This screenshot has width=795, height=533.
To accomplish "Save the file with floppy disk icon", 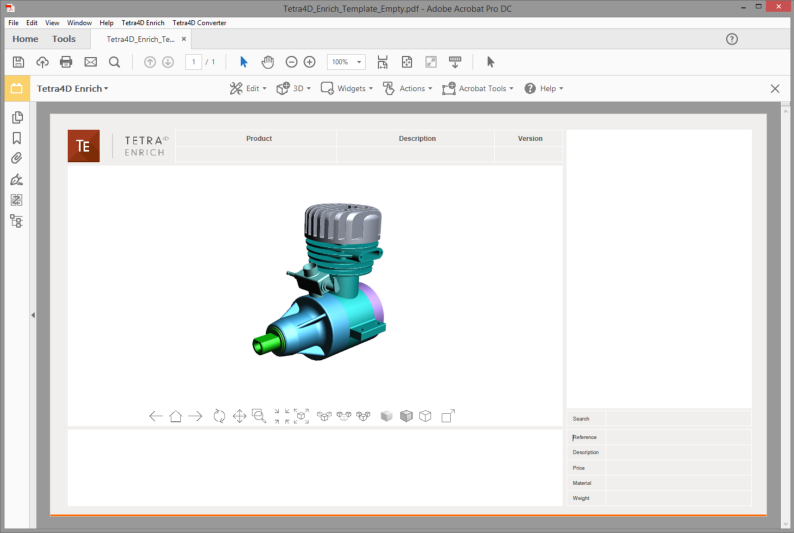I will click(x=18, y=62).
